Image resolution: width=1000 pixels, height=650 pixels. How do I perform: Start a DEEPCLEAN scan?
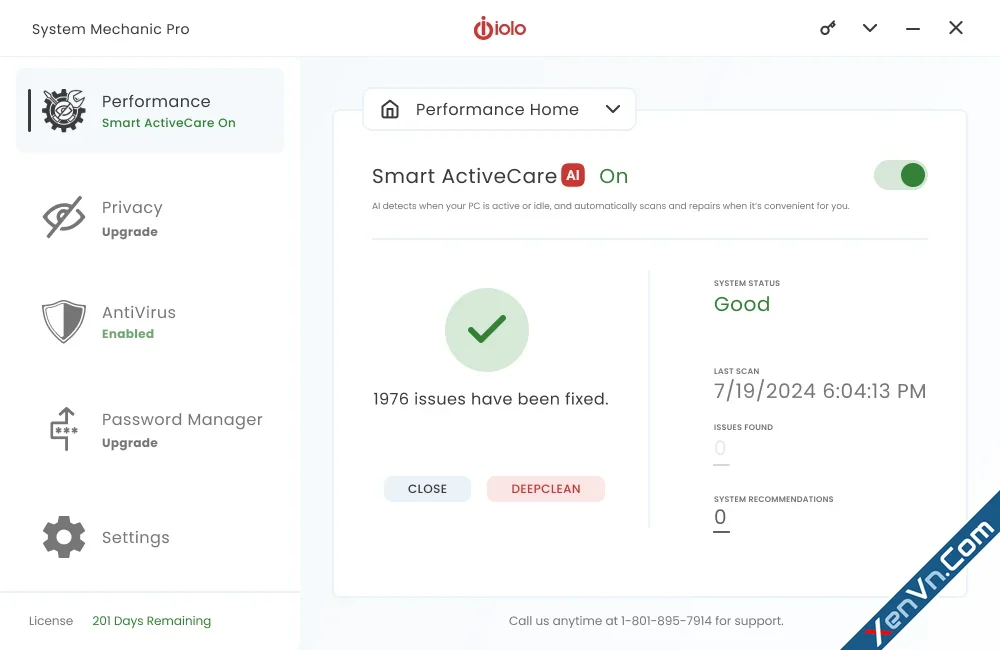pos(546,489)
